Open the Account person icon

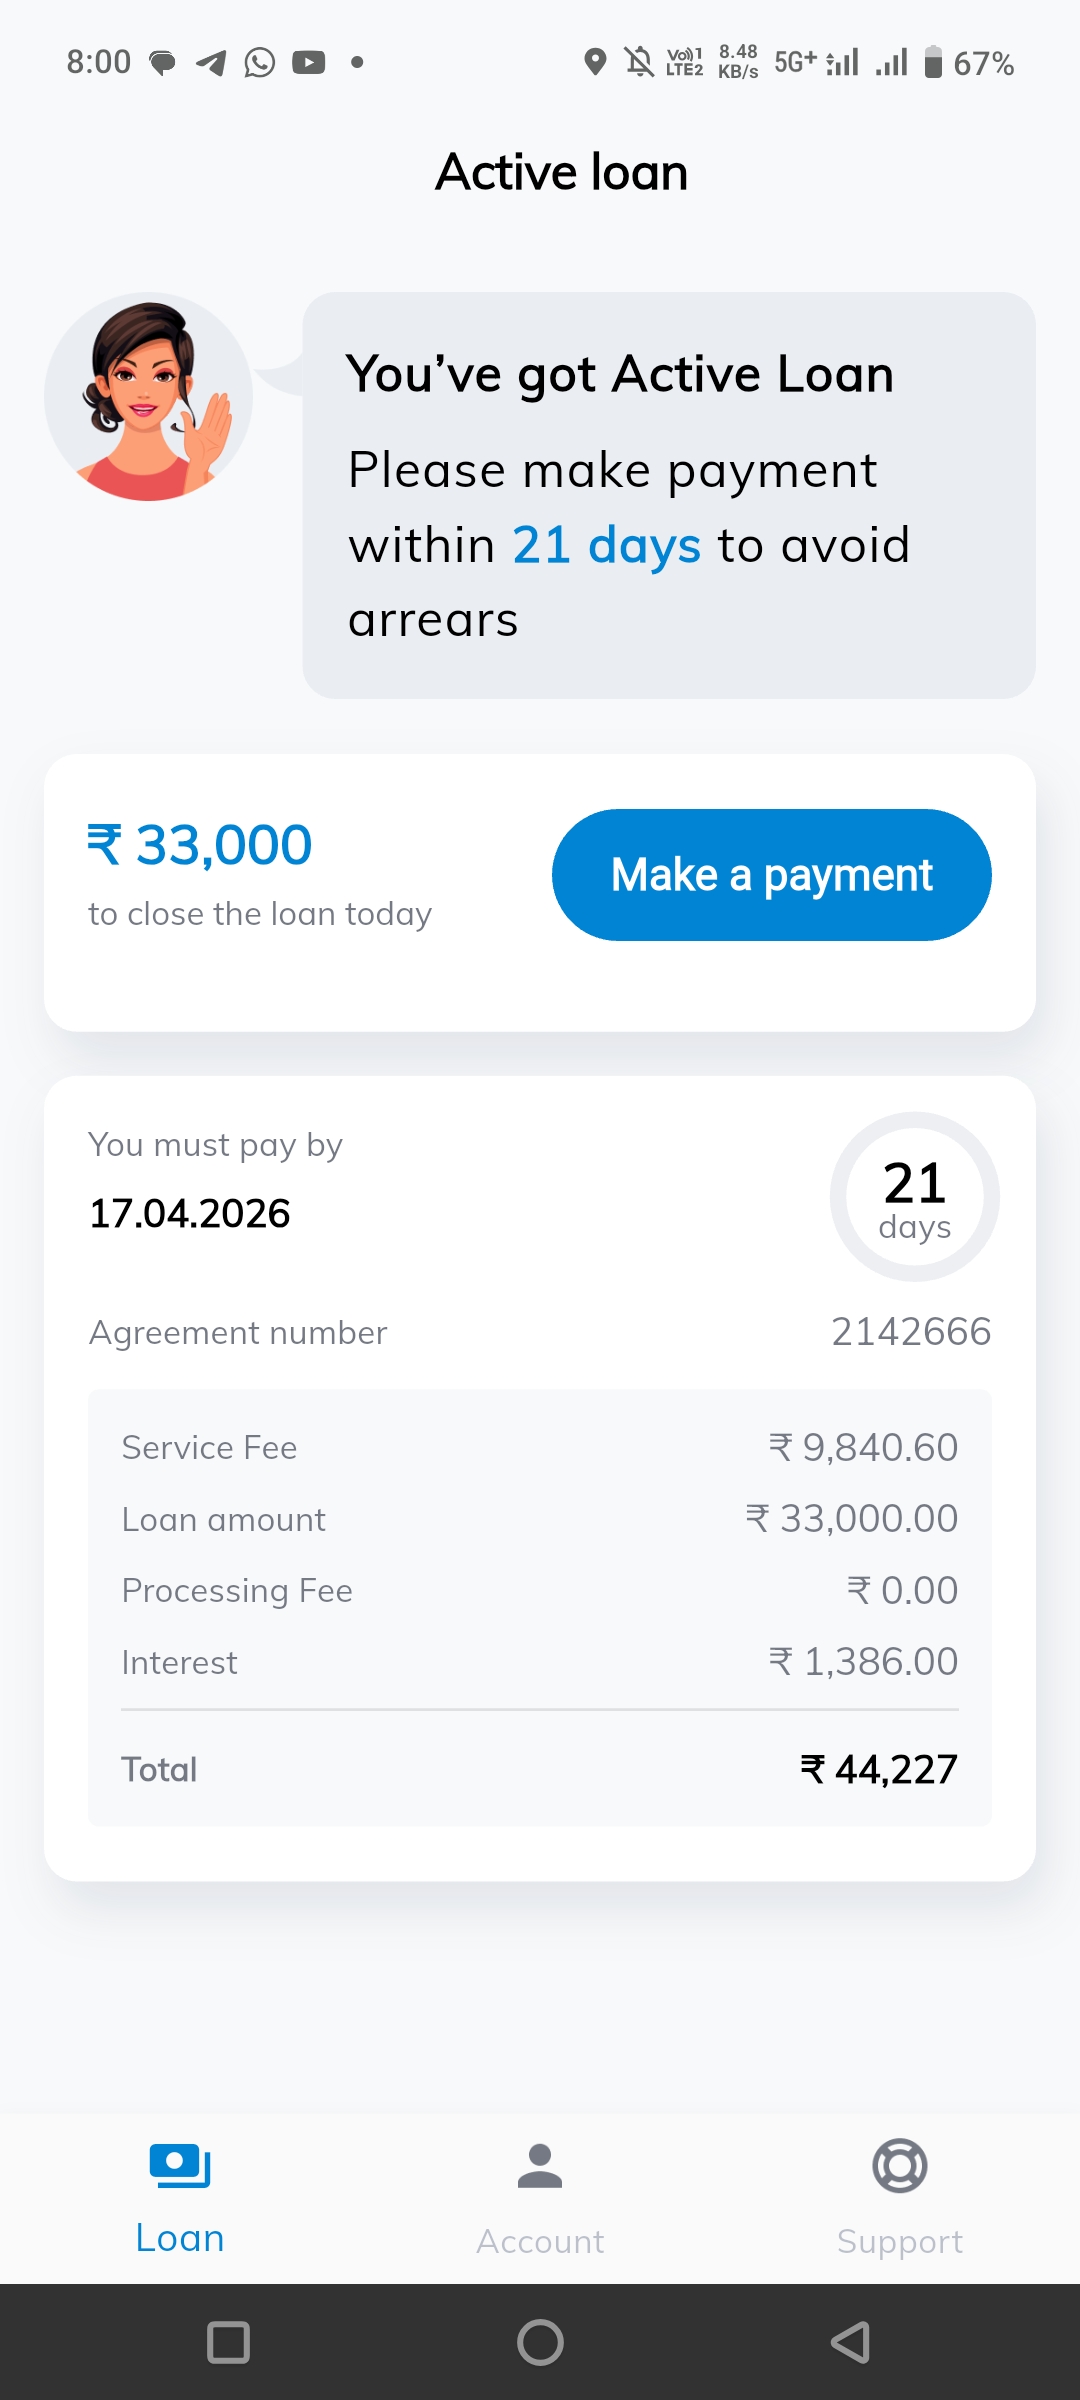(540, 2166)
